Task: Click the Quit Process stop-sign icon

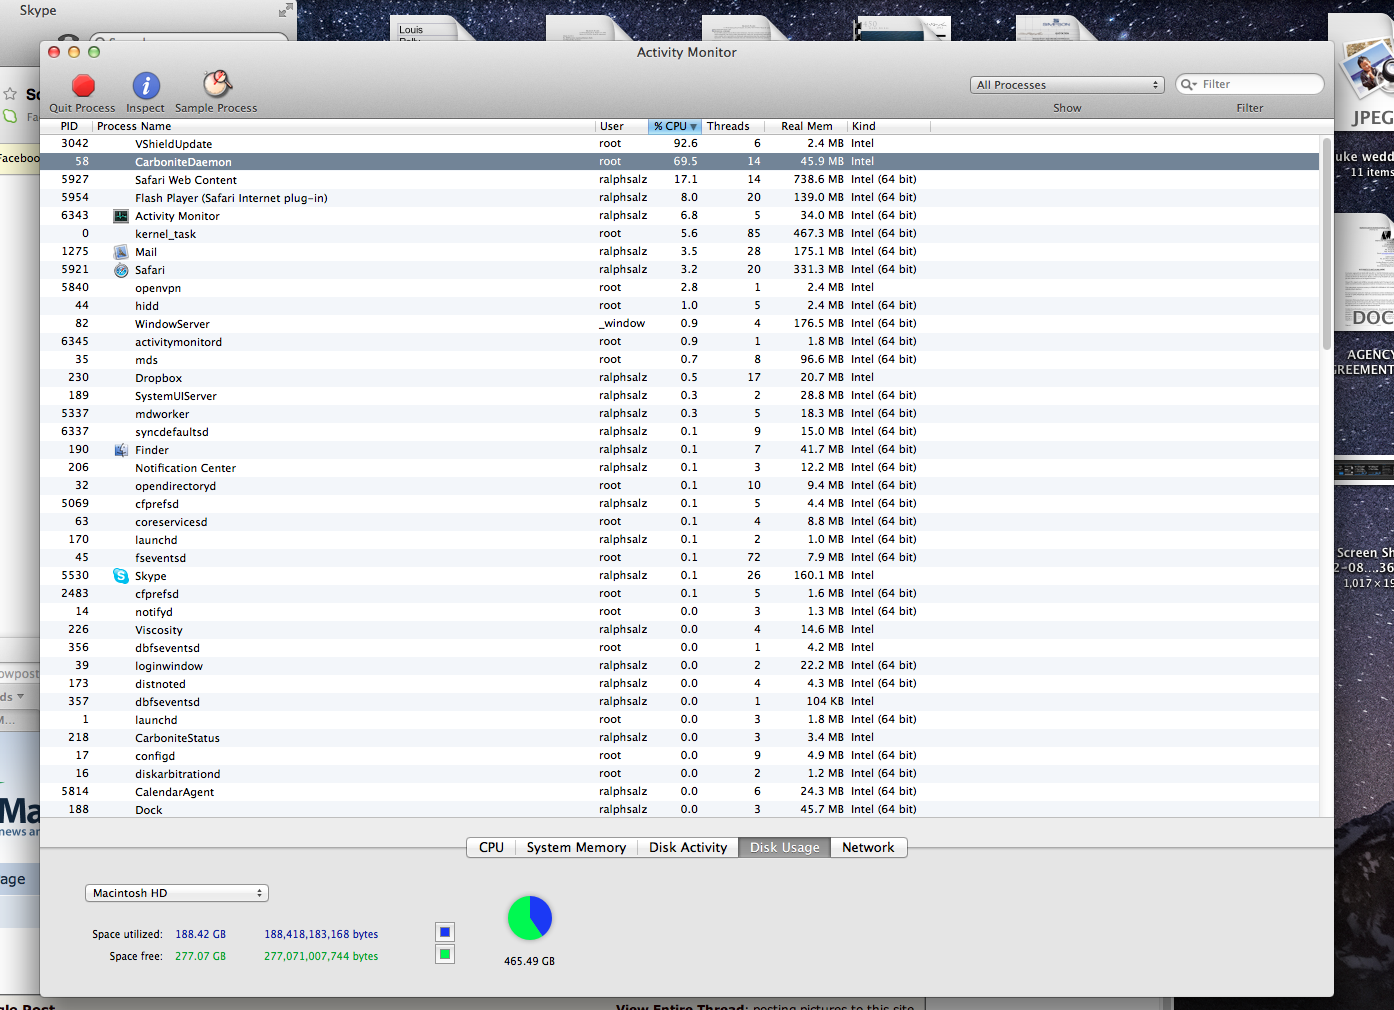Action: click(x=84, y=86)
